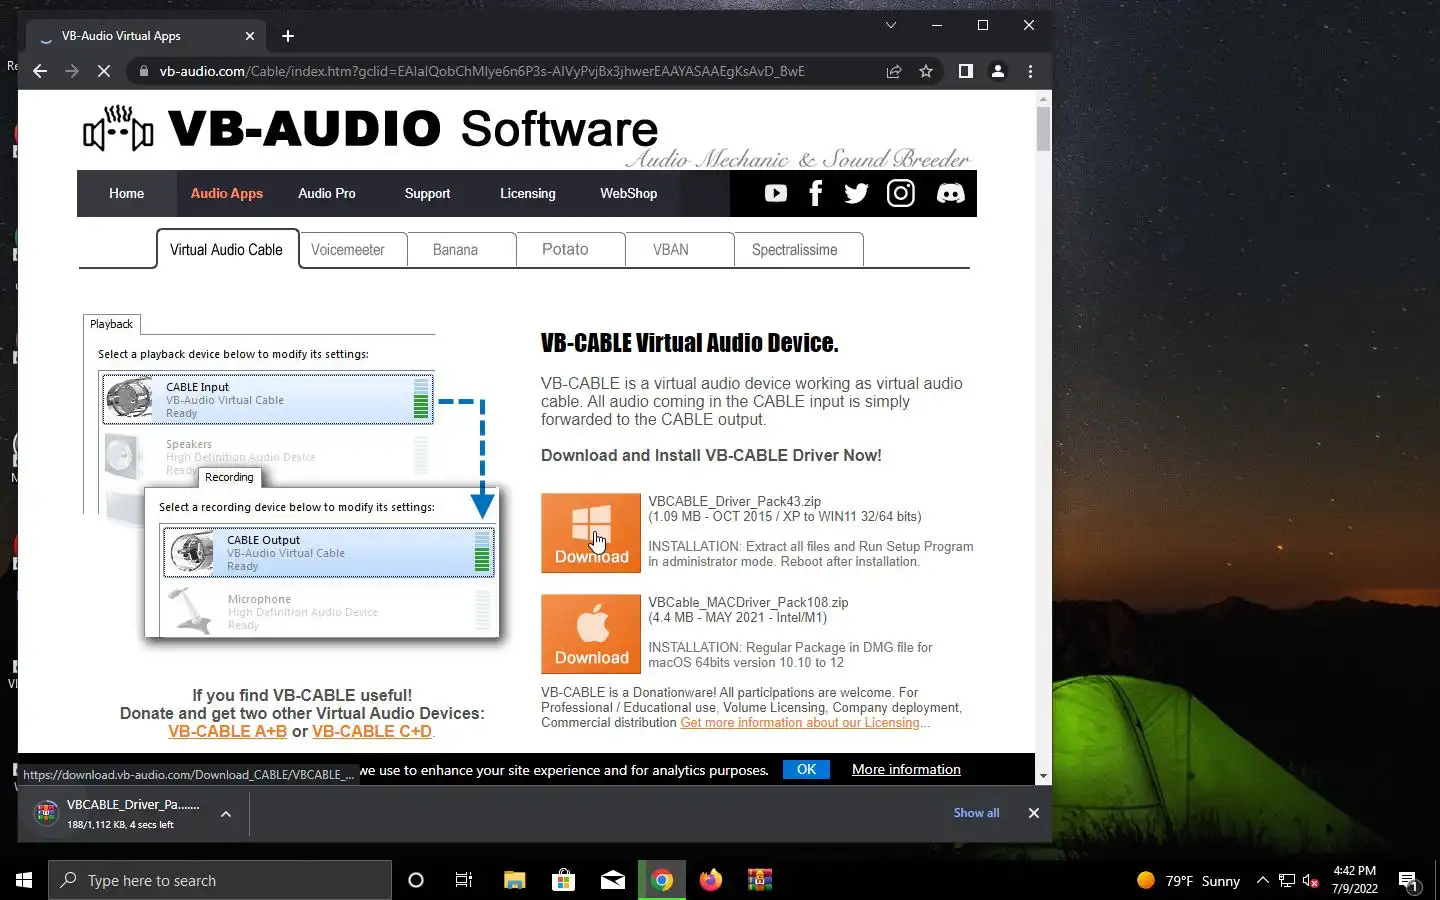Open VB-Audio Facebook page icon
Screen dimensions: 1440x900
pyautogui.click(x=815, y=193)
